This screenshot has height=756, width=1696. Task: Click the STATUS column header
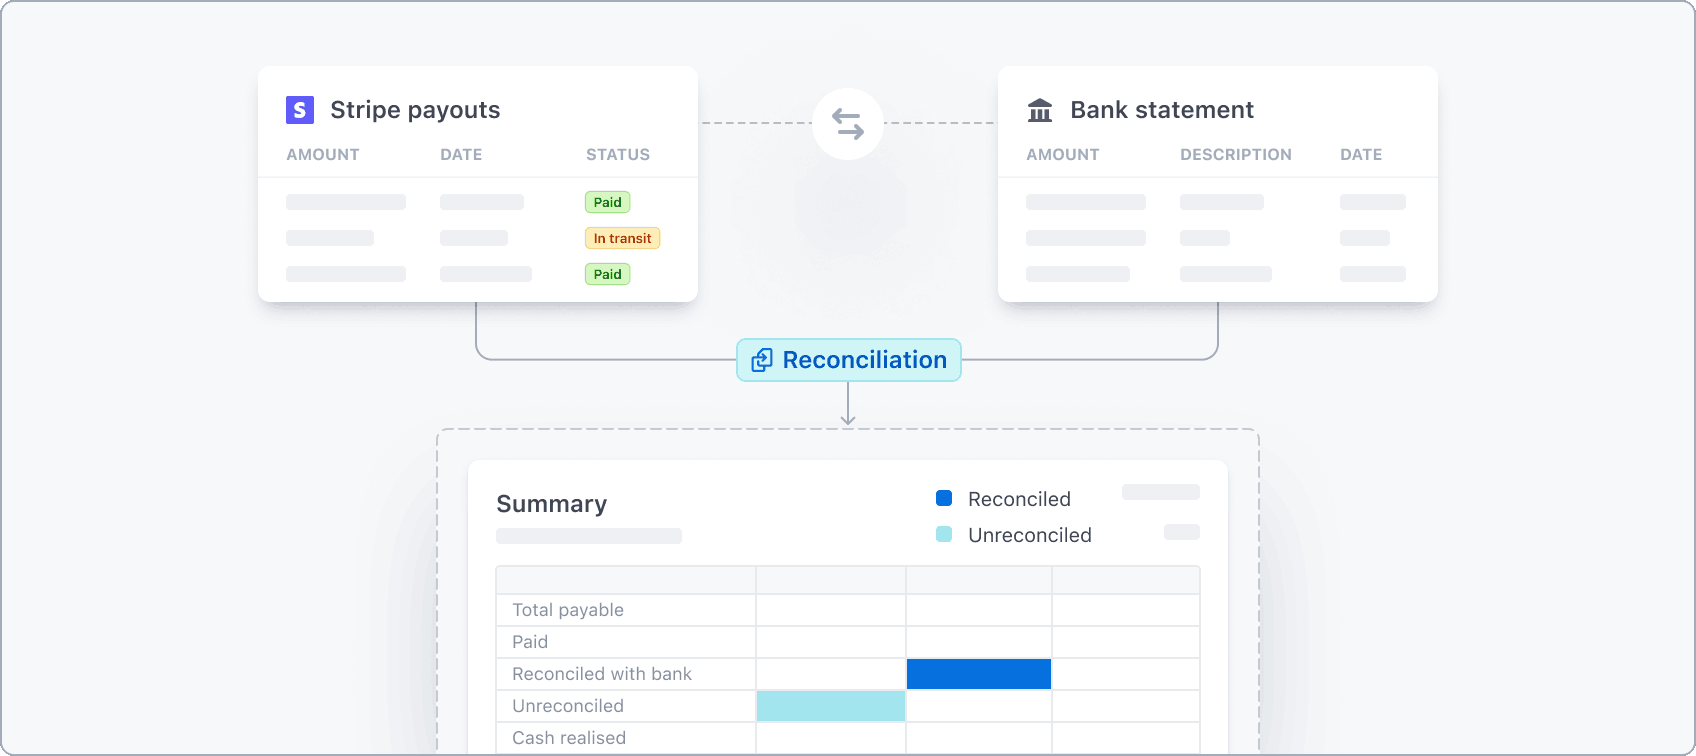click(x=618, y=155)
